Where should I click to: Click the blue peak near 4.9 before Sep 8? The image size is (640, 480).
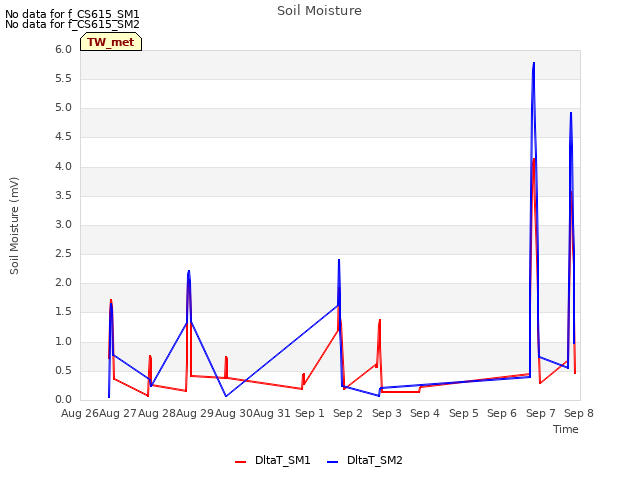point(571,113)
